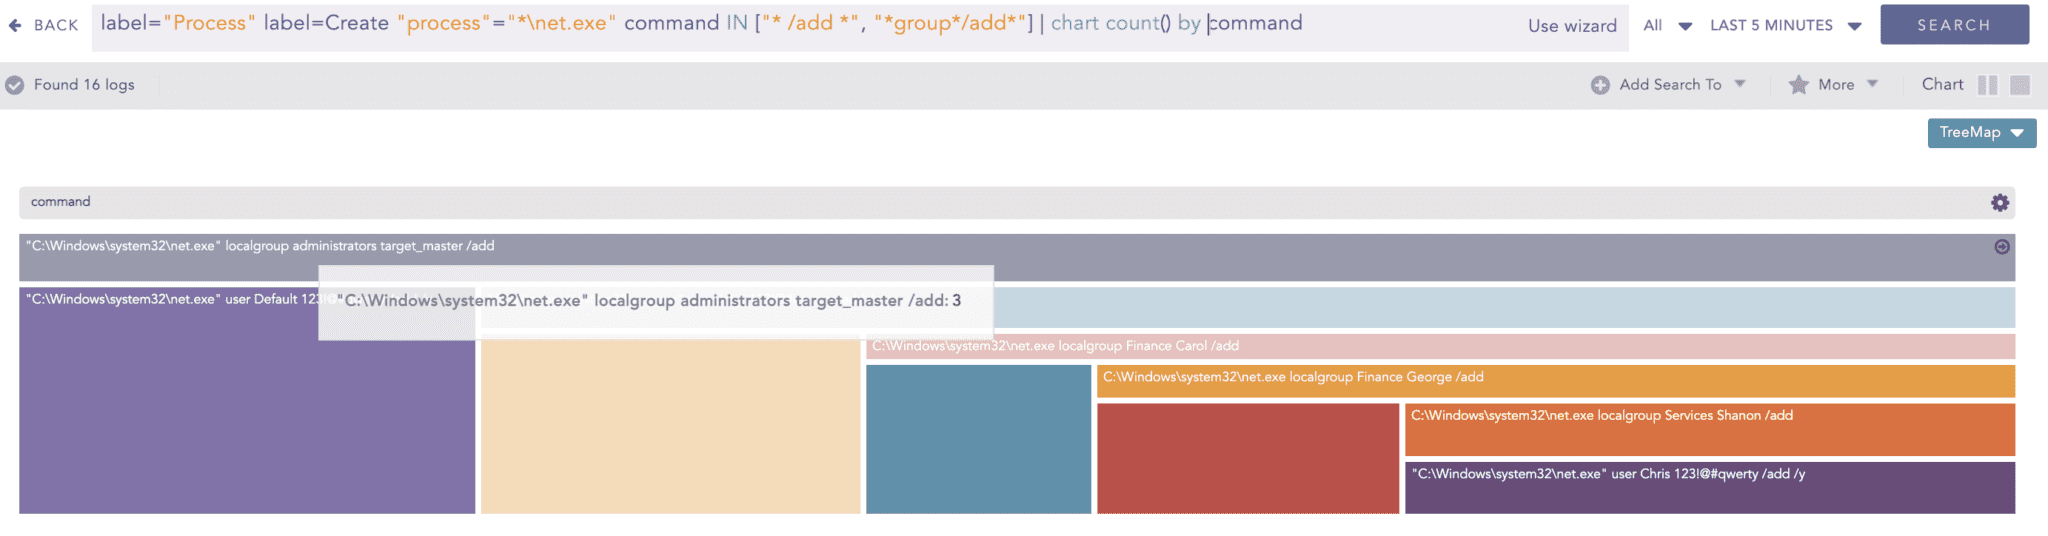Open the gear settings for command chart
Image resolution: width=2048 pixels, height=536 pixels.
[1999, 203]
